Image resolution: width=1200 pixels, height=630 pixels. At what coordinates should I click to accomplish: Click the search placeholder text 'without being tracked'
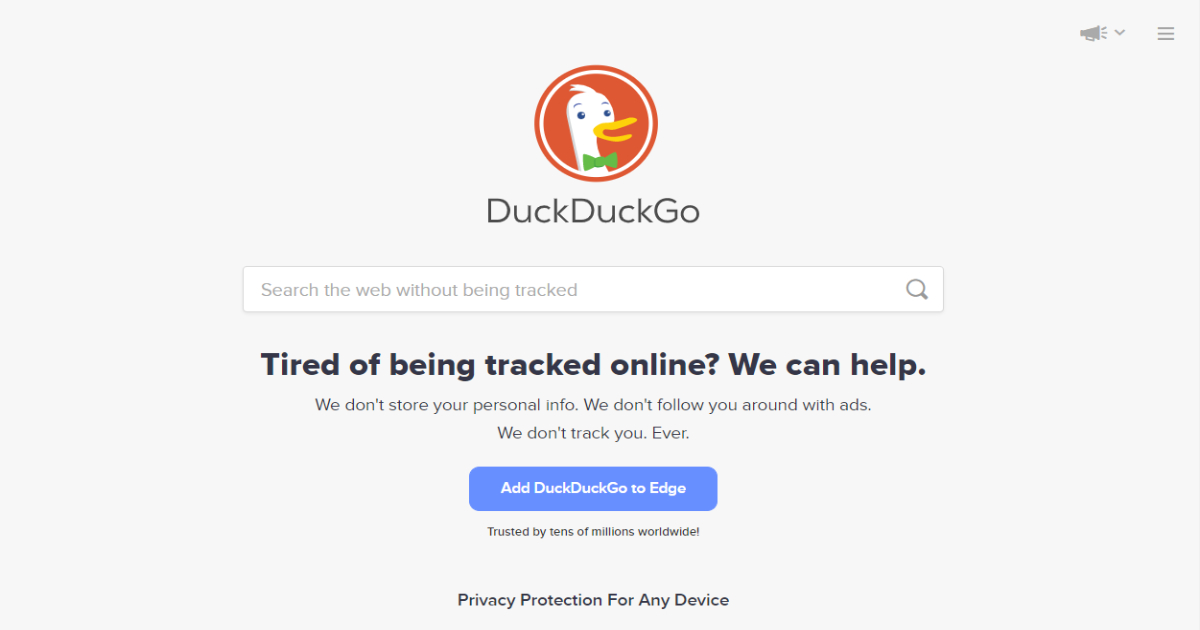487,290
